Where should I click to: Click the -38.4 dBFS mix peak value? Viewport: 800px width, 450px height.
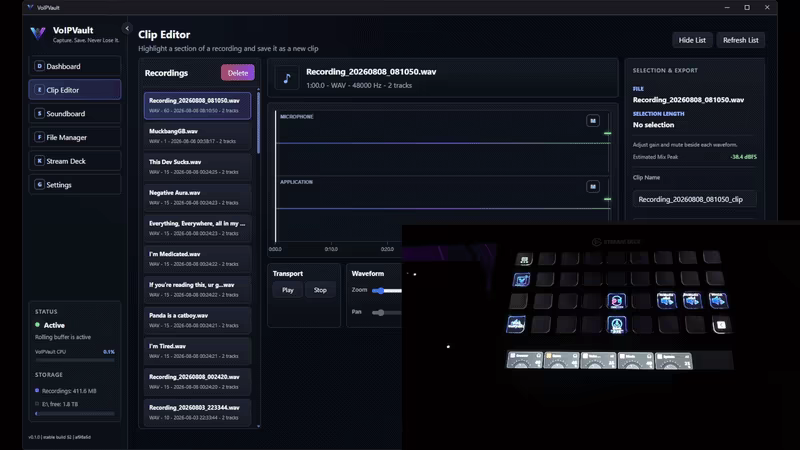pyautogui.click(x=743, y=157)
